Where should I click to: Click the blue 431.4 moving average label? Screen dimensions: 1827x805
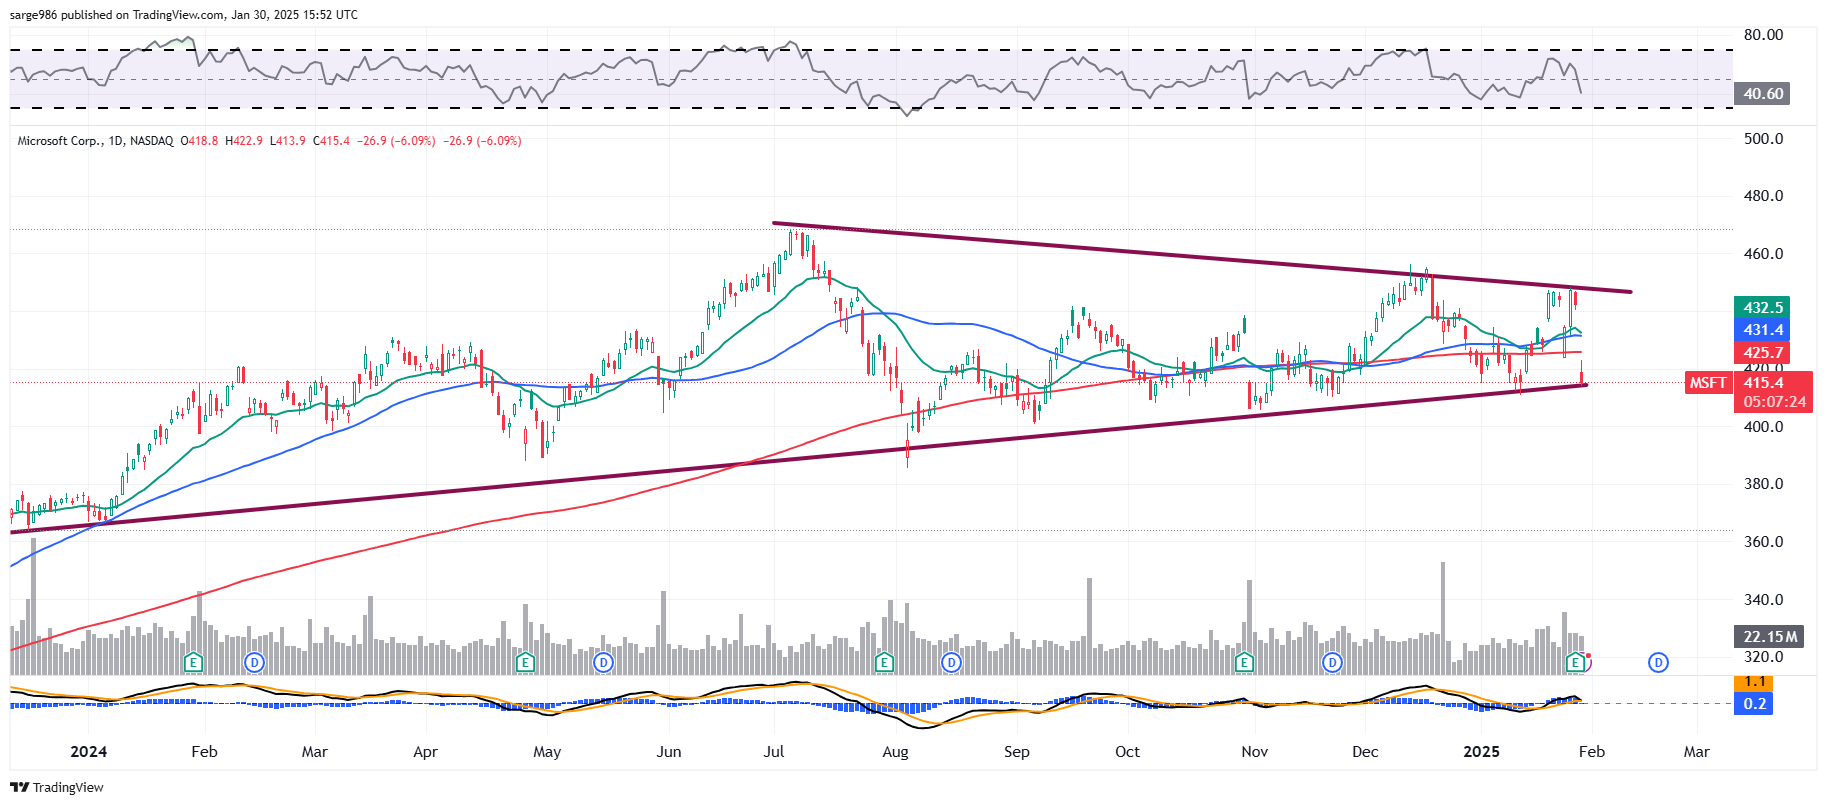tap(1762, 330)
